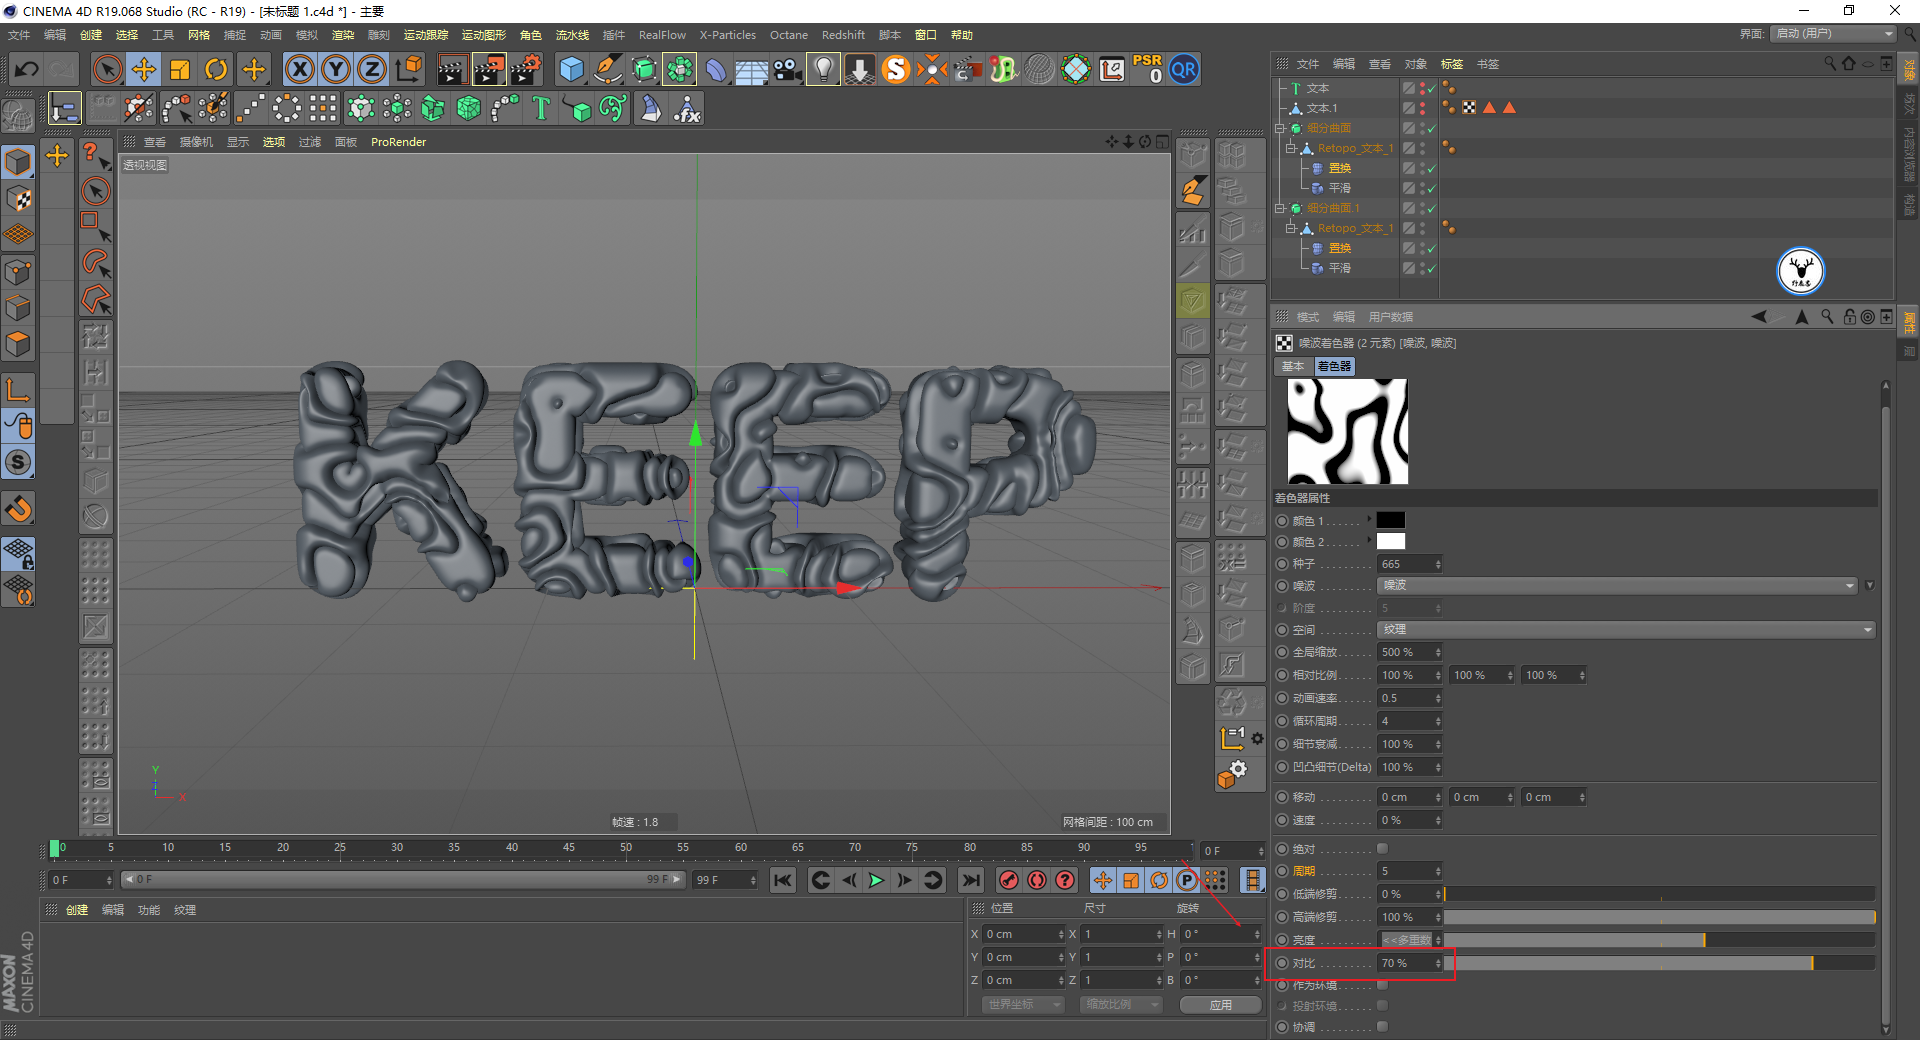The height and width of the screenshot is (1040, 1920).
Task: Open the Redshift menu
Action: pyautogui.click(x=843, y=35)
